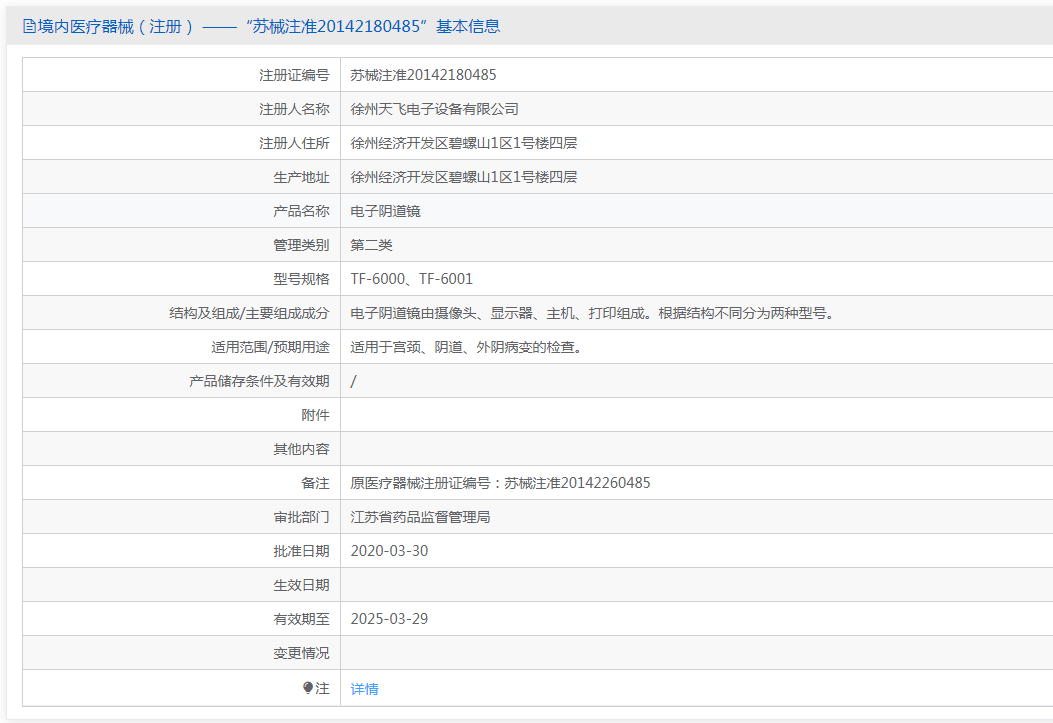Click the 注册人住所 label
Screen dimensions: 1053x723
click(x=294, y=143)
